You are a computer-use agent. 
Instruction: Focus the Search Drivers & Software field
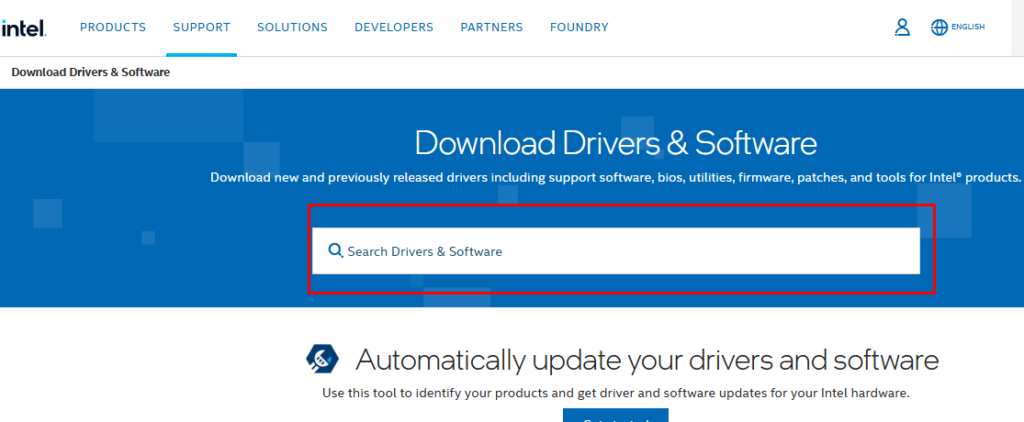click(x=630, y=251)
